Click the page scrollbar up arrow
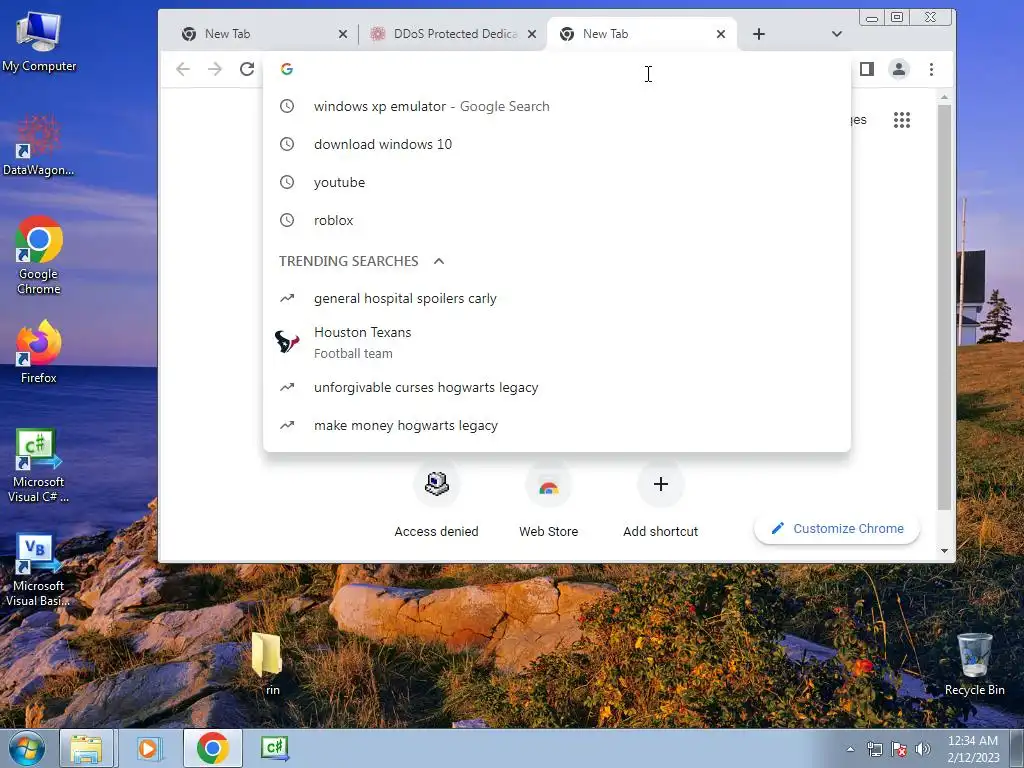This screenshot has height=768, width=1024. pos(944,97)
